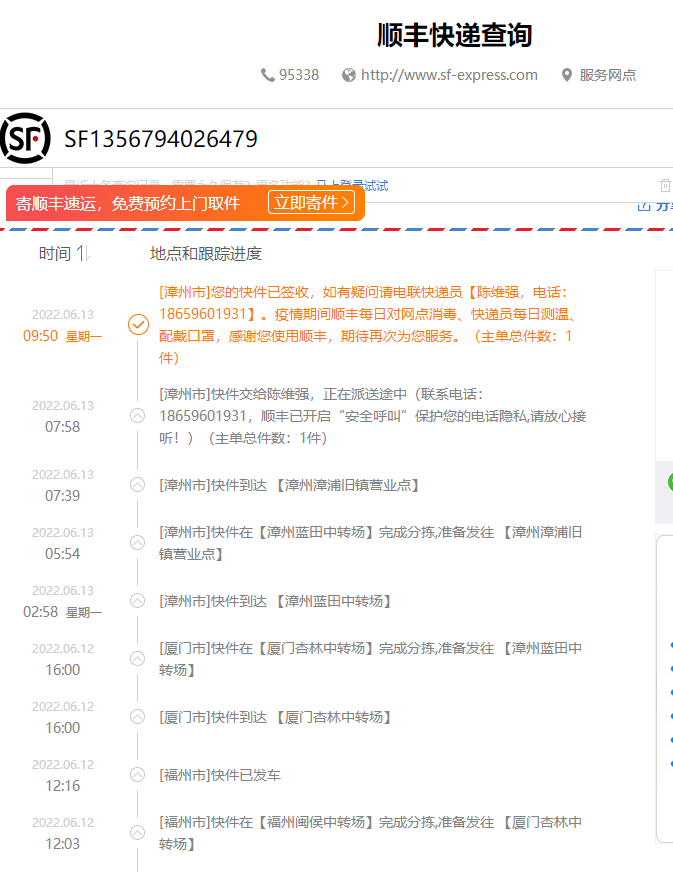673x872 pixels.
Task: Click the 厦门杏林中转场 sorting completed entry
Action: click(x=370, y=659)
